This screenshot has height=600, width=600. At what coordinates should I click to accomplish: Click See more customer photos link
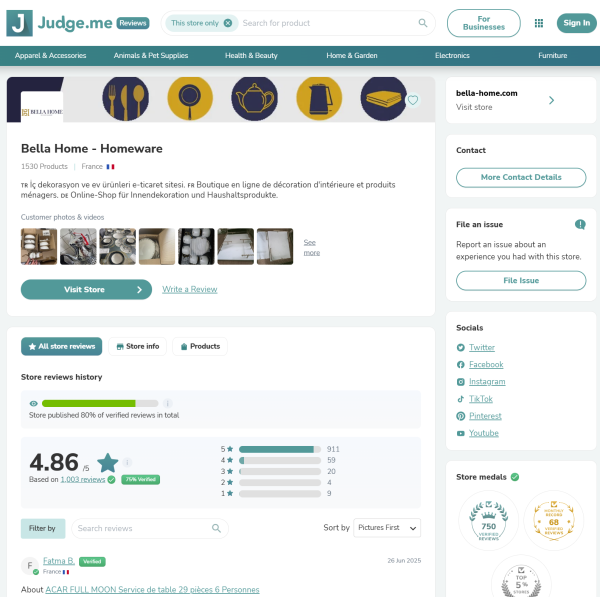[x=311, y=248]
